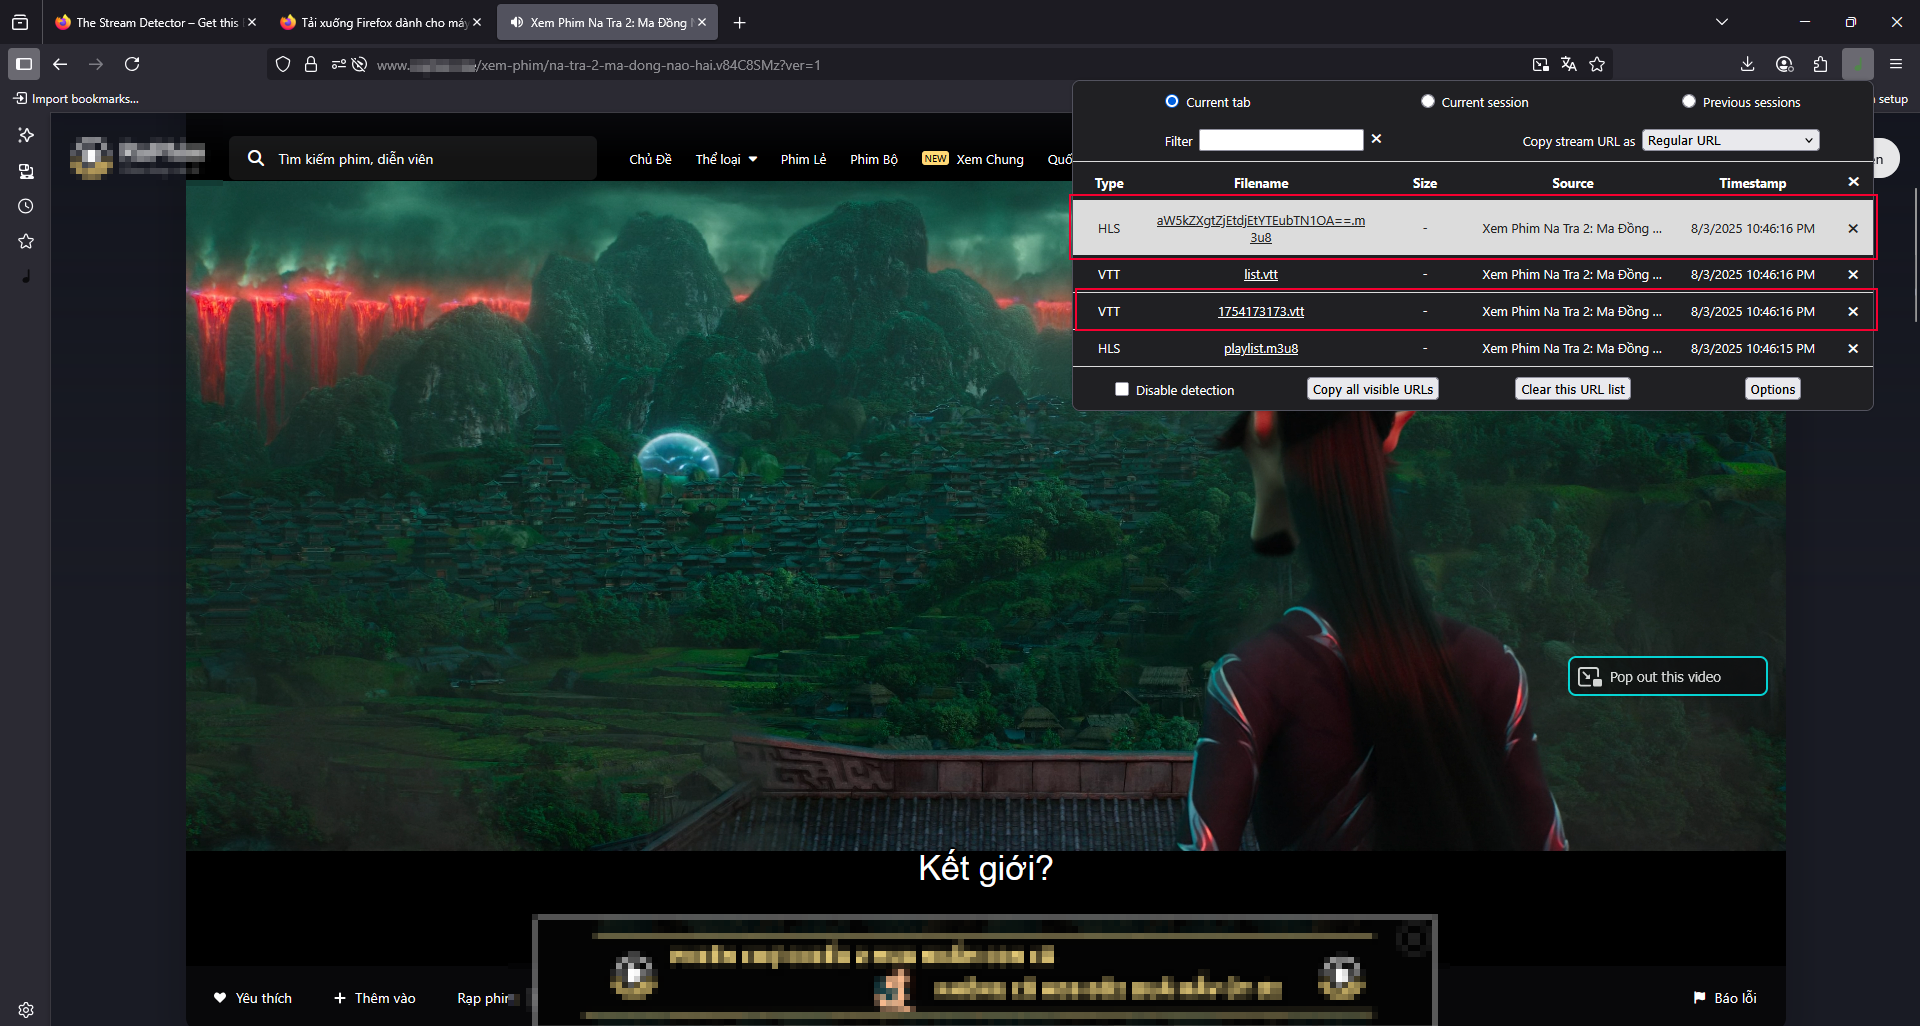Select the Current tab radio button

pyautogui.click(x=1172, y=101)
